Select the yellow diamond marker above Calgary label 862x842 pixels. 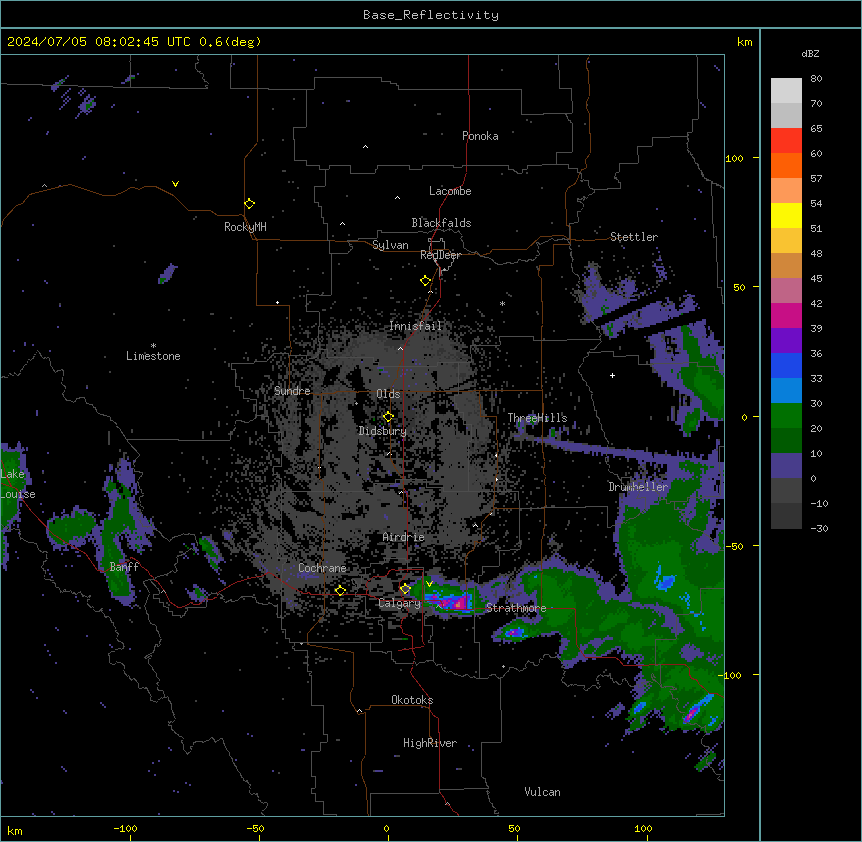click(405, 589)
